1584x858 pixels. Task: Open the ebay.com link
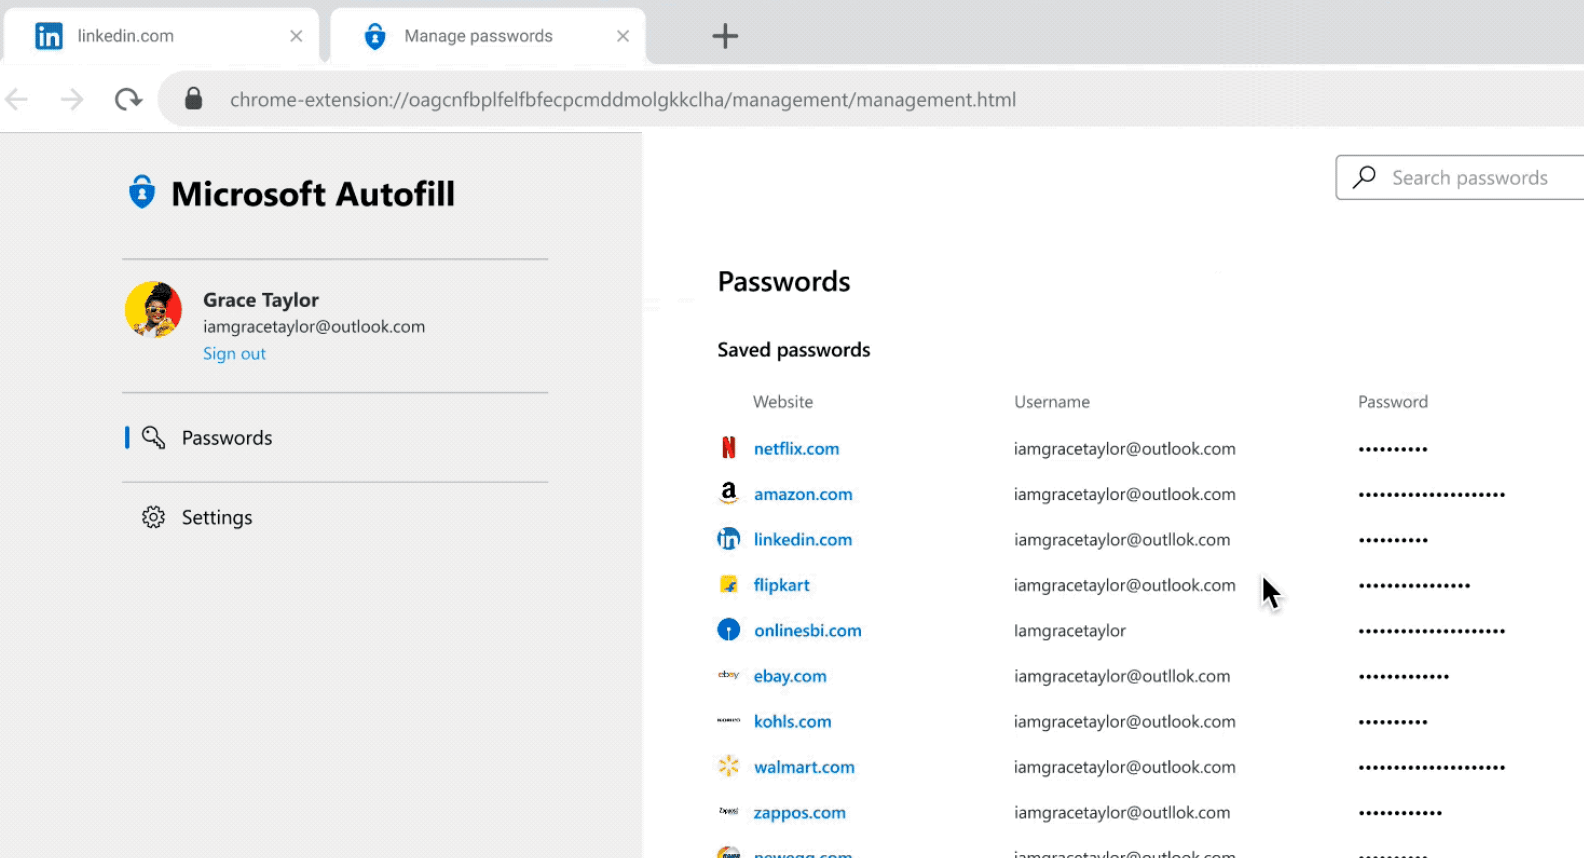coord(790,676)
